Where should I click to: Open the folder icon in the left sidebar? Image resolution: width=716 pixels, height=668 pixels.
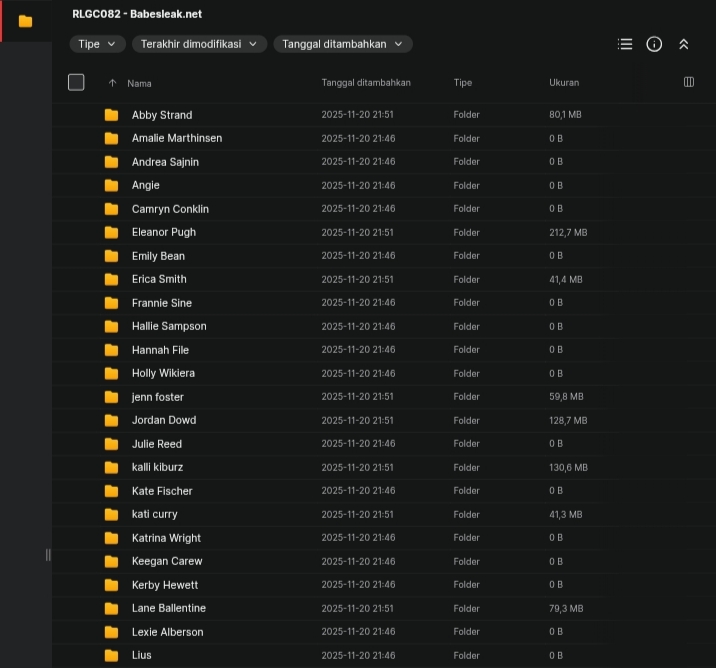[x=26, y=21]
